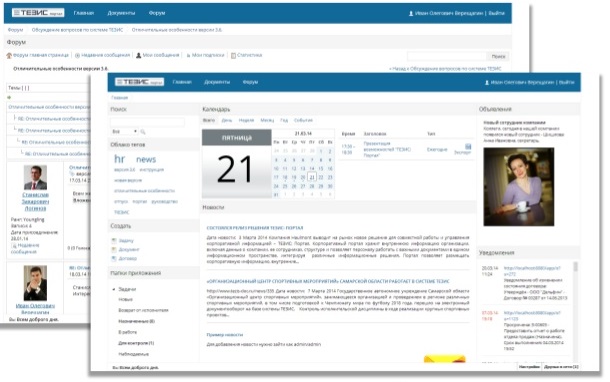Click the document icon under Создать
The image size is (610, 382).
(114, 250)
